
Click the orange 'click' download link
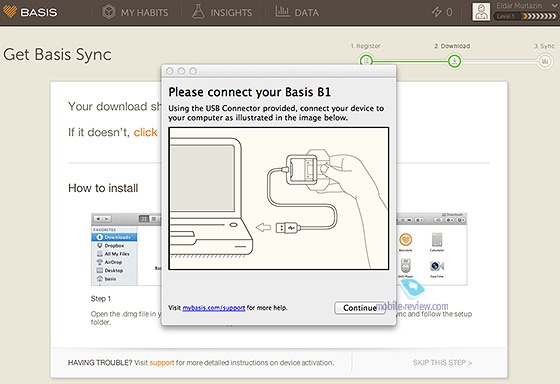145,133
